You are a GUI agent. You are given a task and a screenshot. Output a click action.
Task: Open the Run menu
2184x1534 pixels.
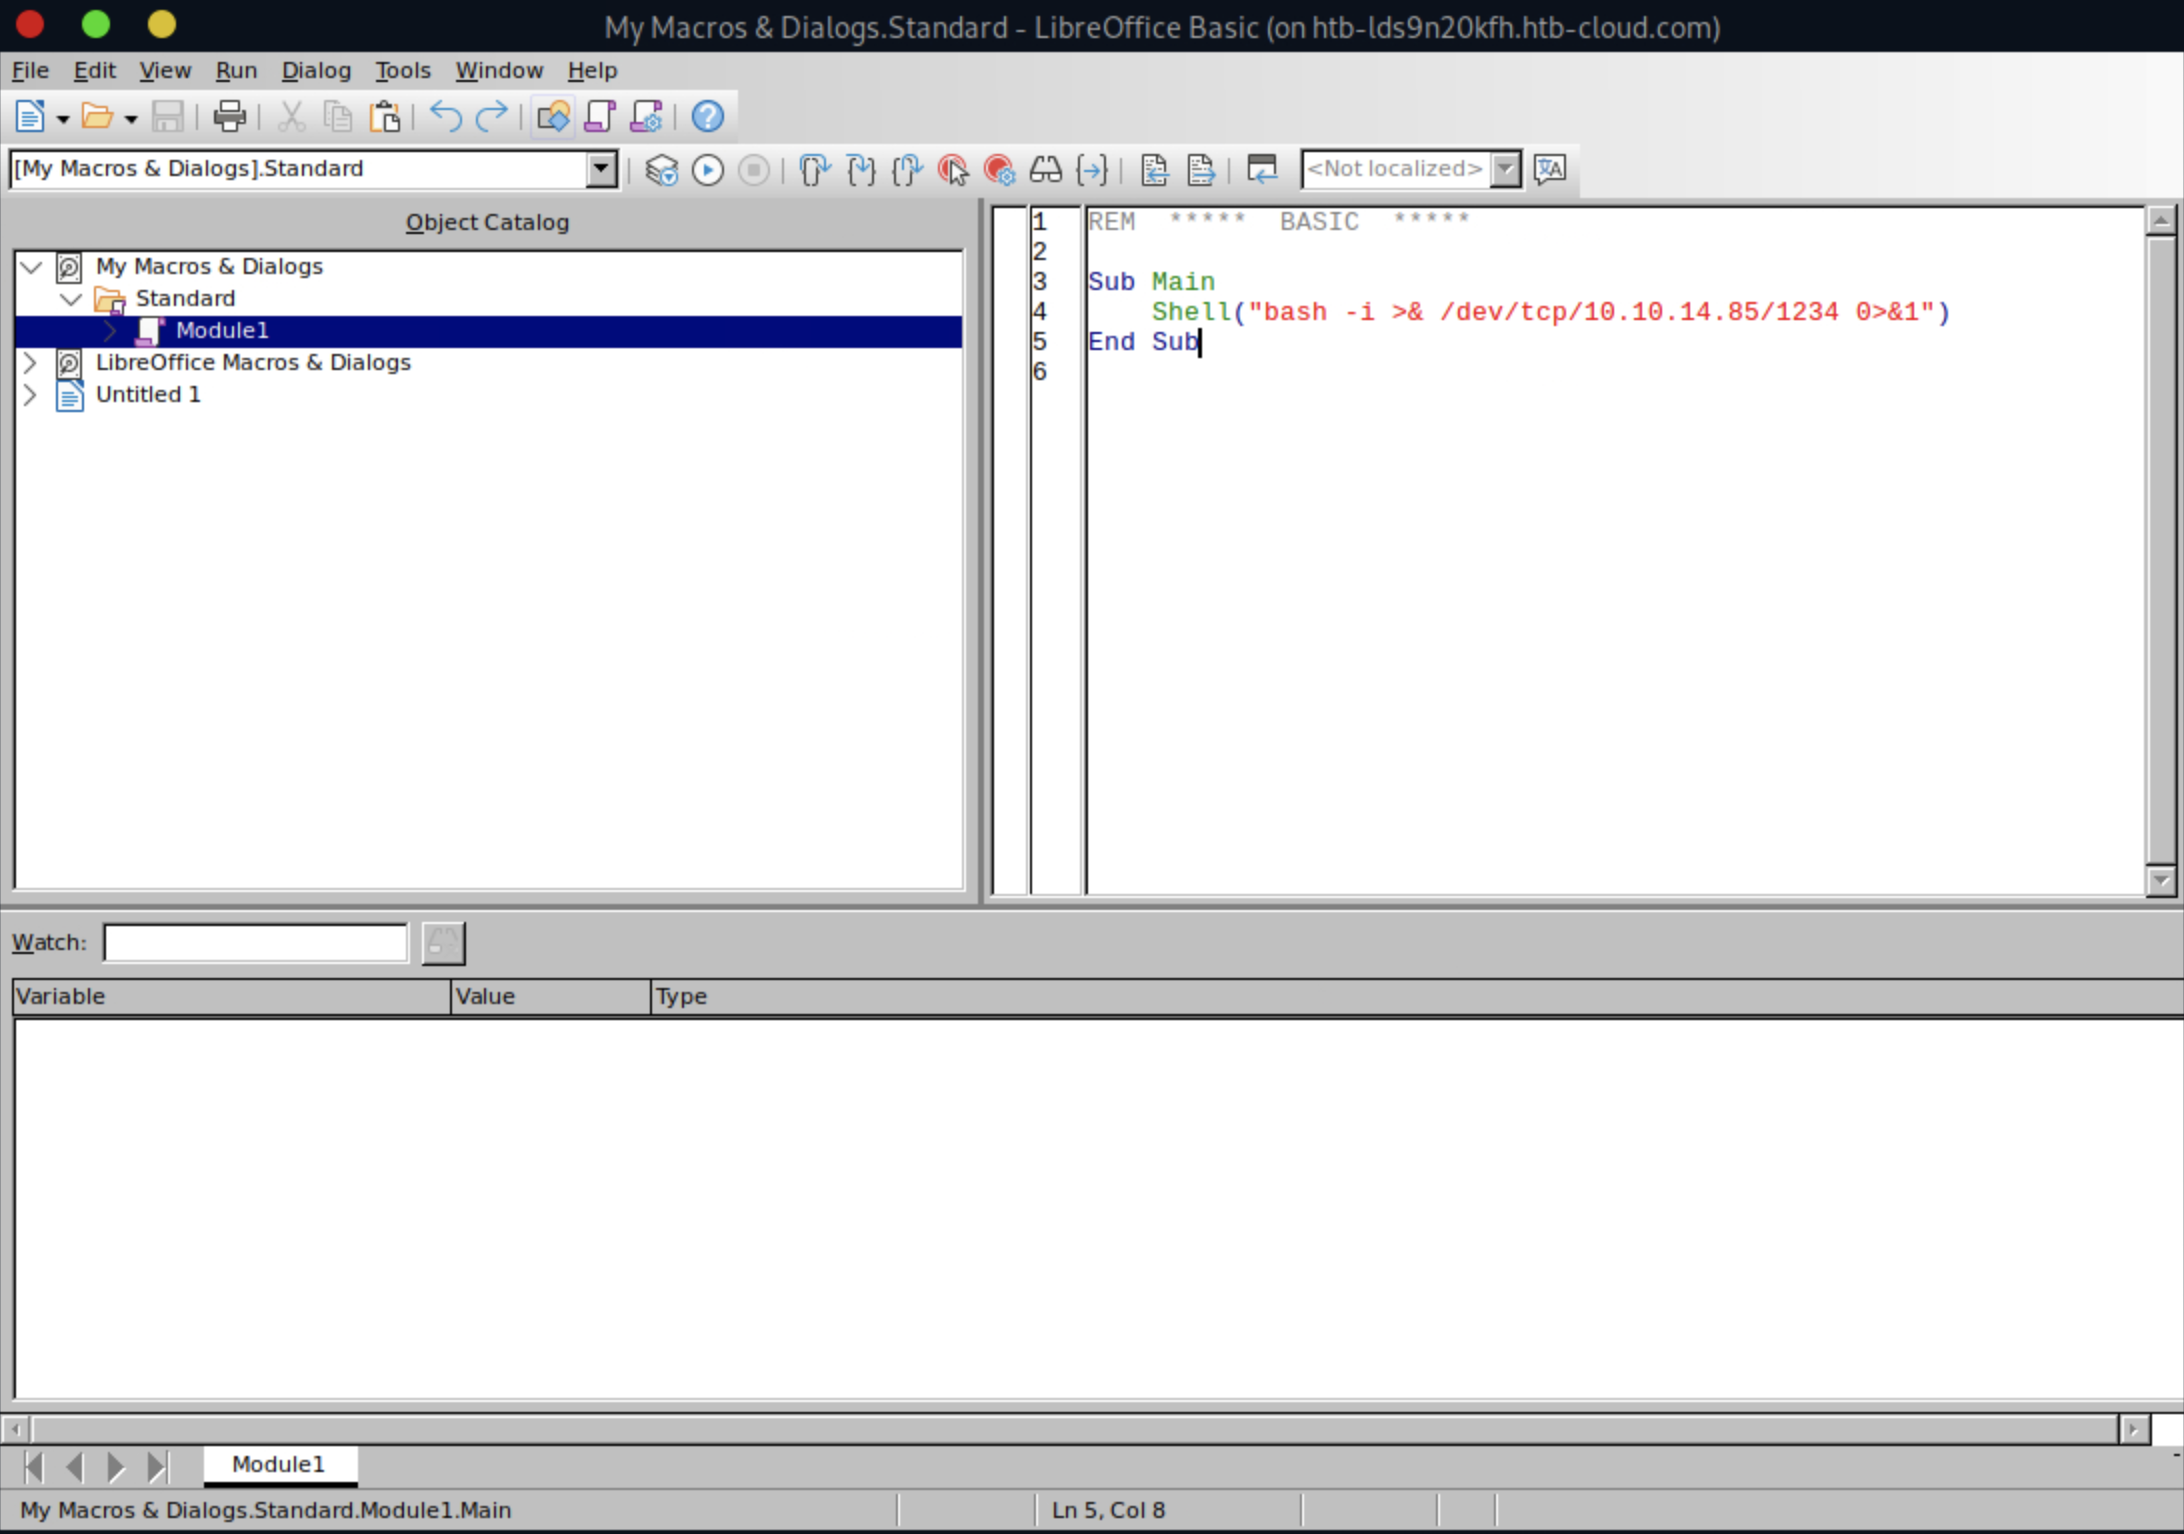[237, 71]
